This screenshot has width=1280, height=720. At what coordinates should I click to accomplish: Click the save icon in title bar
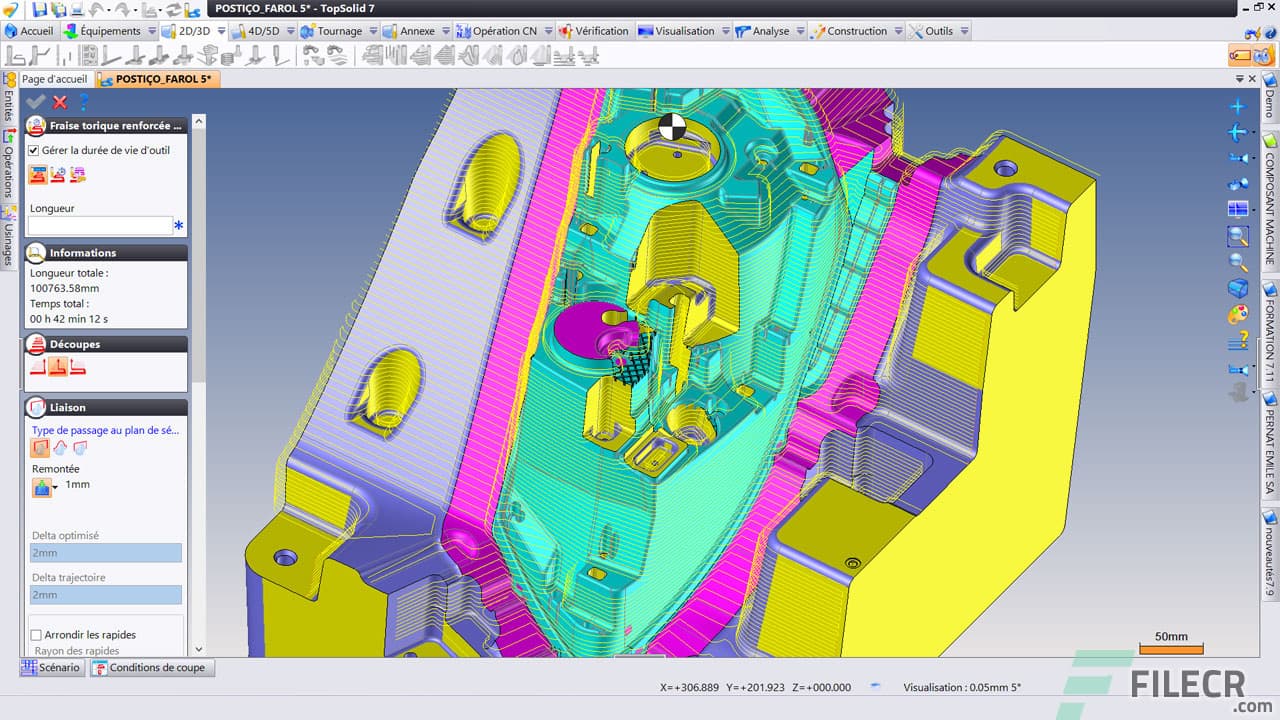click(x=39, y=9)
